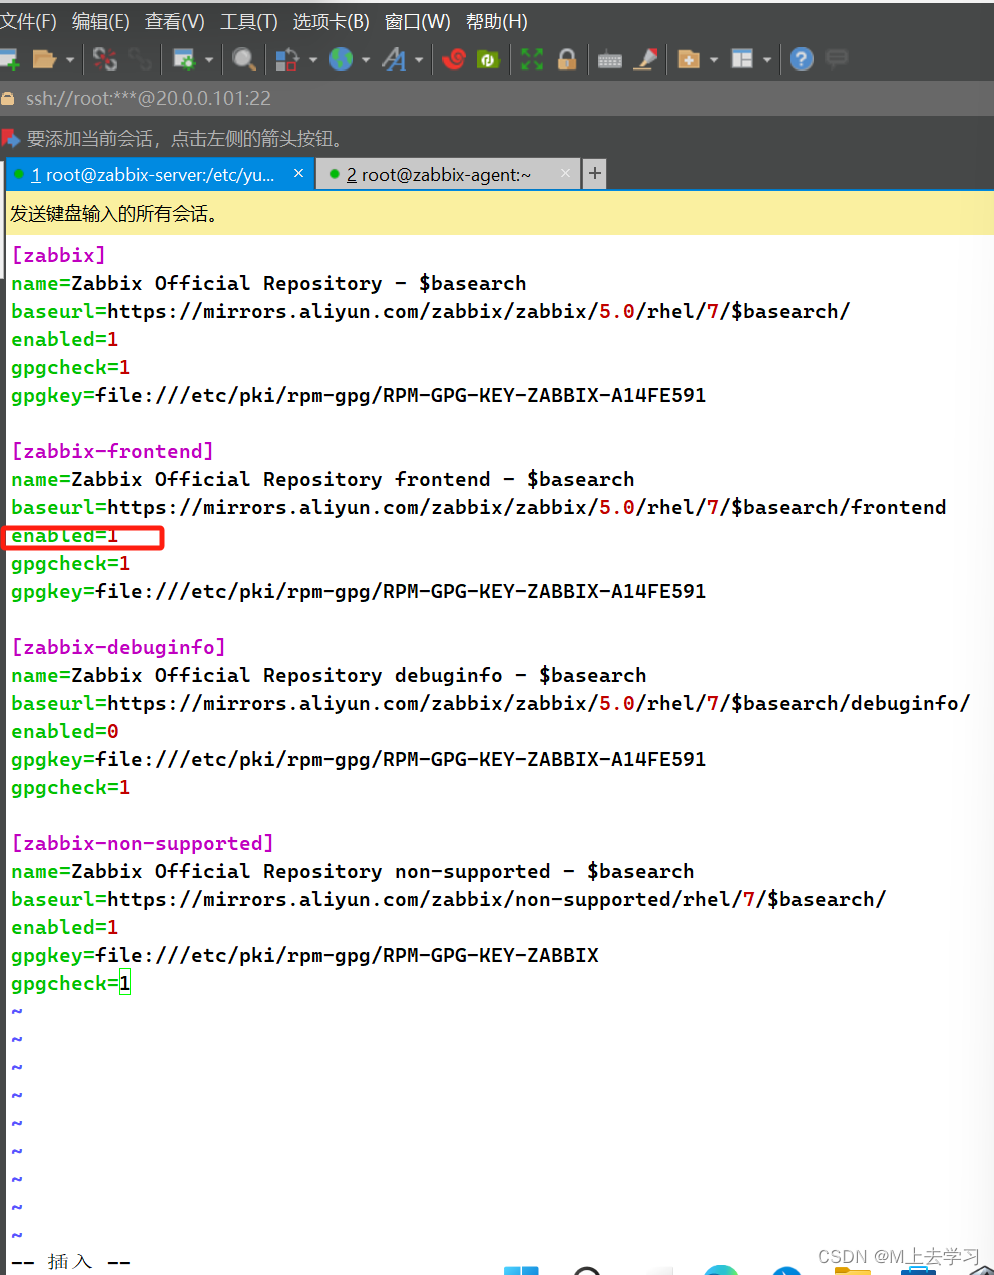The height and width of the screenshot is (1275, 994).
Task: Click the gpgkey line ending RPM-GPG-KEY-ZABBIX
Action: click(305, 955)
